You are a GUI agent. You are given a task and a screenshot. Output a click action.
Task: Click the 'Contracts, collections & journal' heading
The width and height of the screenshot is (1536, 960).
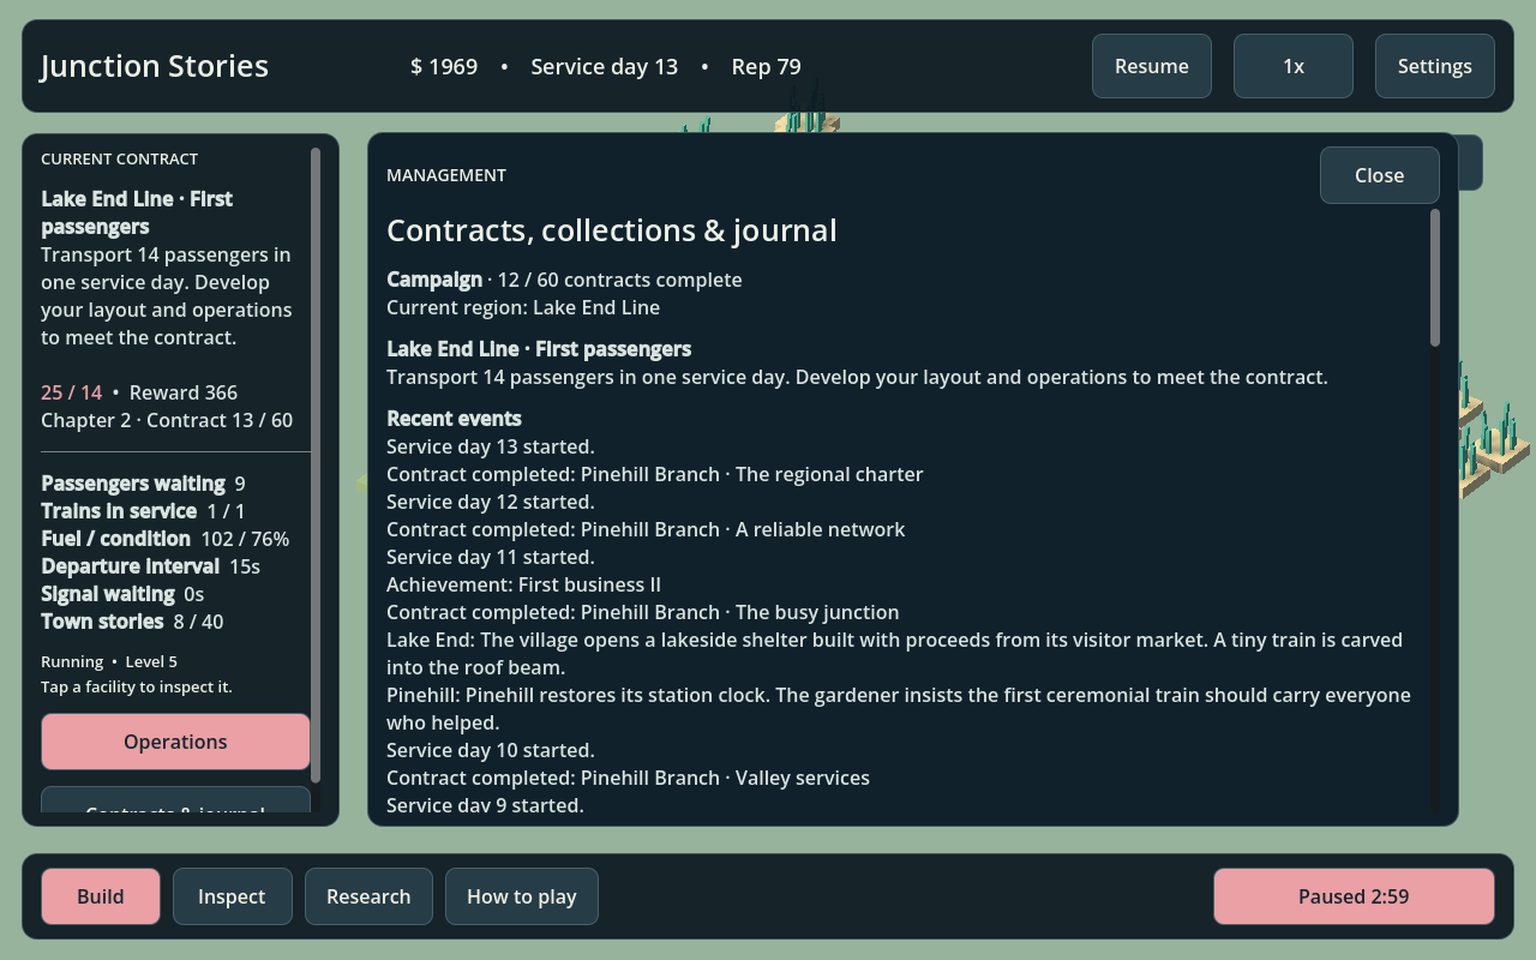tap(612, 230)
